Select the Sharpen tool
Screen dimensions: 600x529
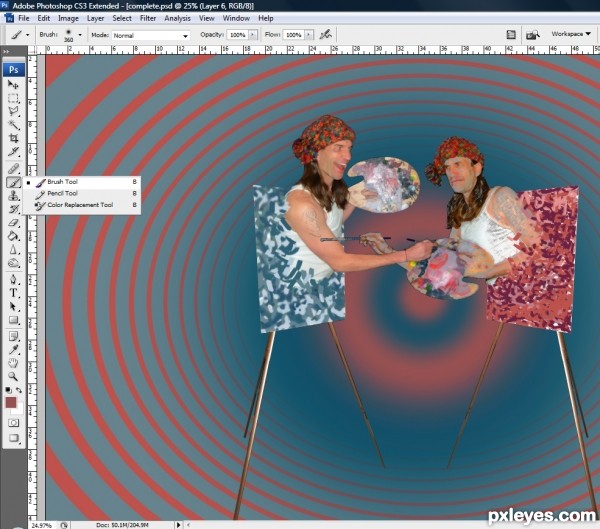[x=13, y=250]
